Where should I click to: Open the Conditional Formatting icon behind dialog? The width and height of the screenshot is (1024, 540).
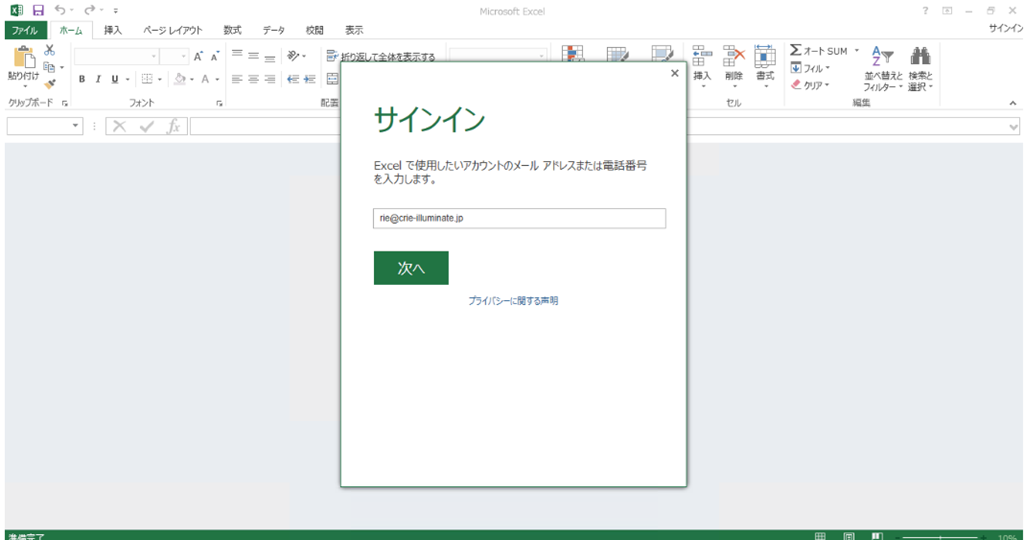[573, 55]
